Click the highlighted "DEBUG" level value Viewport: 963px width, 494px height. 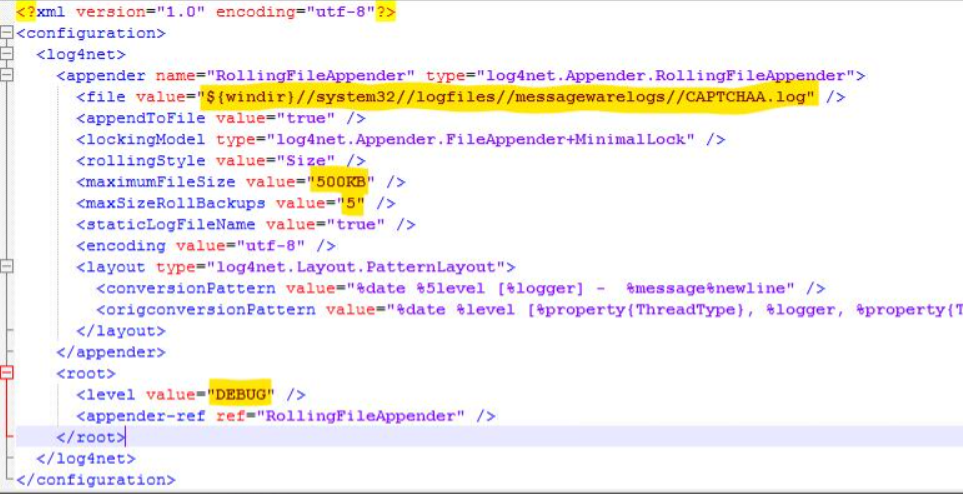point(241,394)
